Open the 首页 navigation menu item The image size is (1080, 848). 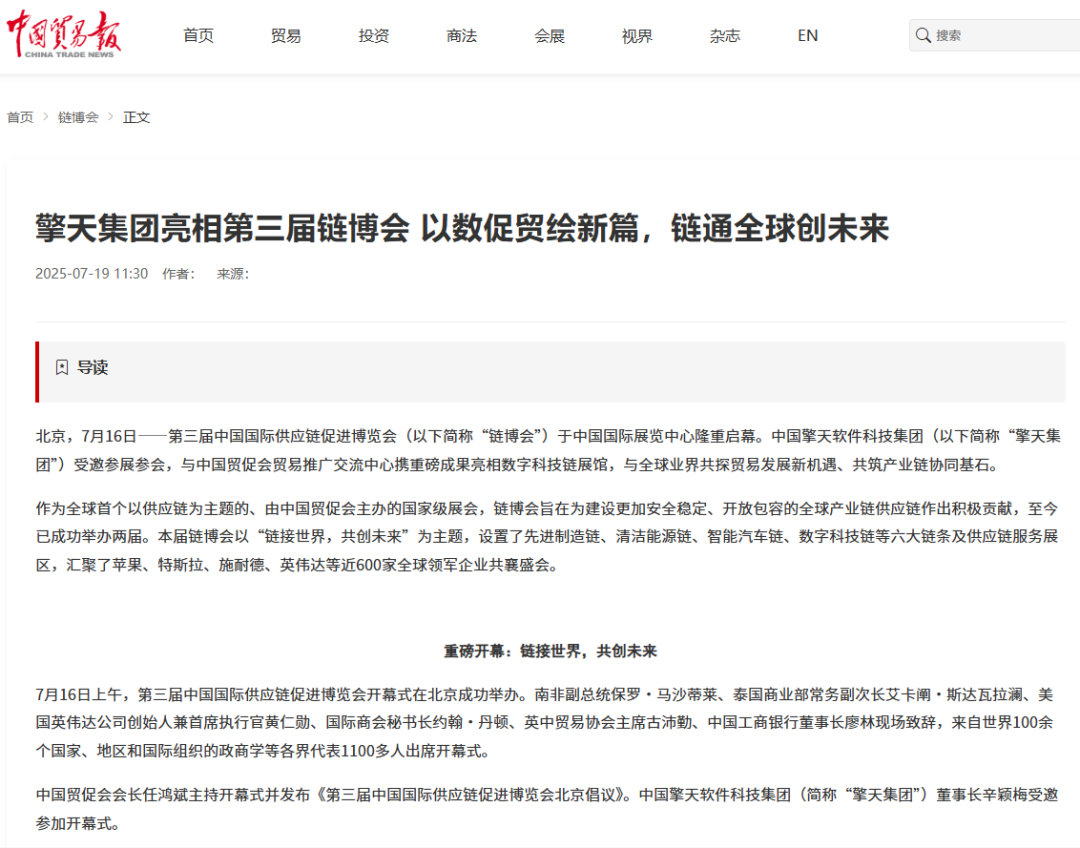coord(198,36)
